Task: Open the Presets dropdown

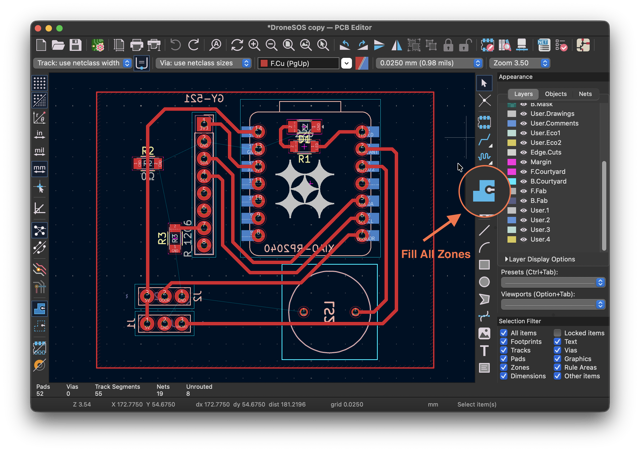Action: click(553, 282)
